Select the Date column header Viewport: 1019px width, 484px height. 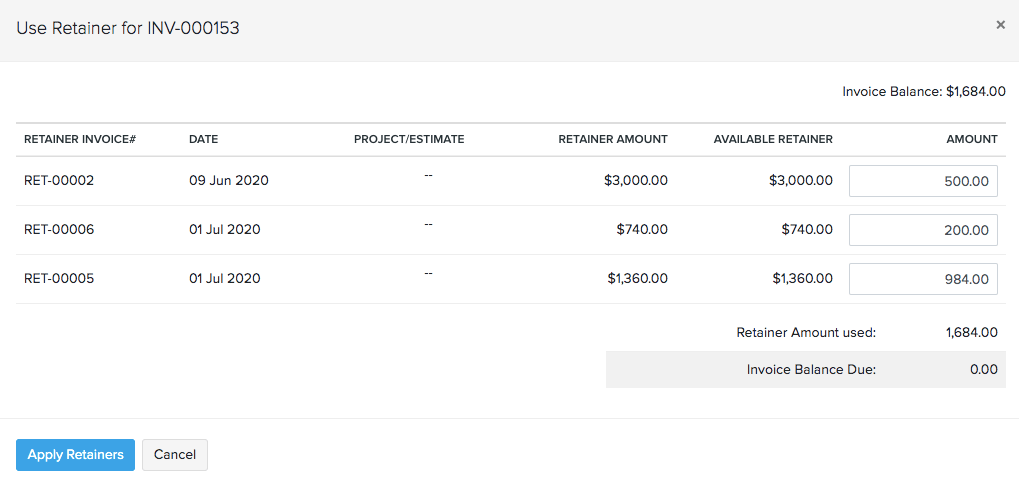[x=203, y=139]
